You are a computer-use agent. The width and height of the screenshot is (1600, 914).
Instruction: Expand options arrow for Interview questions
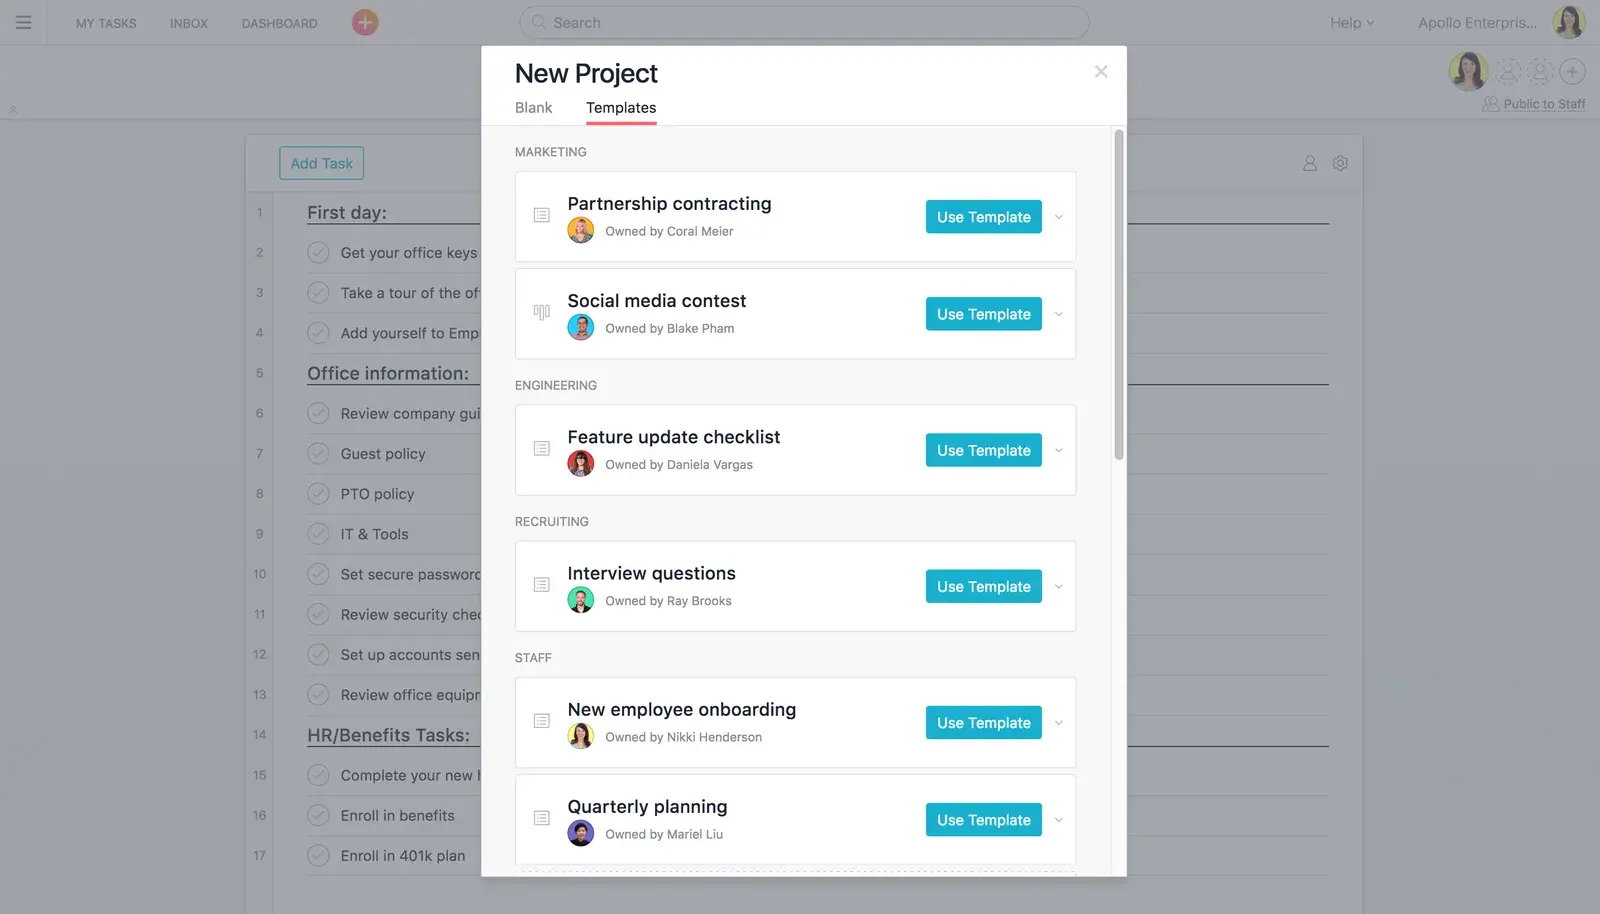pos(1058,586)
